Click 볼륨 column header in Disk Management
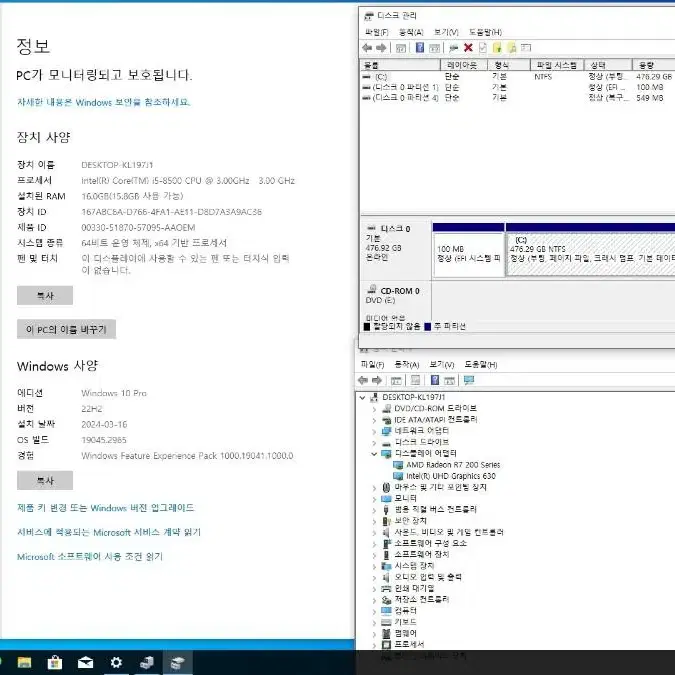The width and height of the screenshot is (675, 675). (x=400, y=65)
